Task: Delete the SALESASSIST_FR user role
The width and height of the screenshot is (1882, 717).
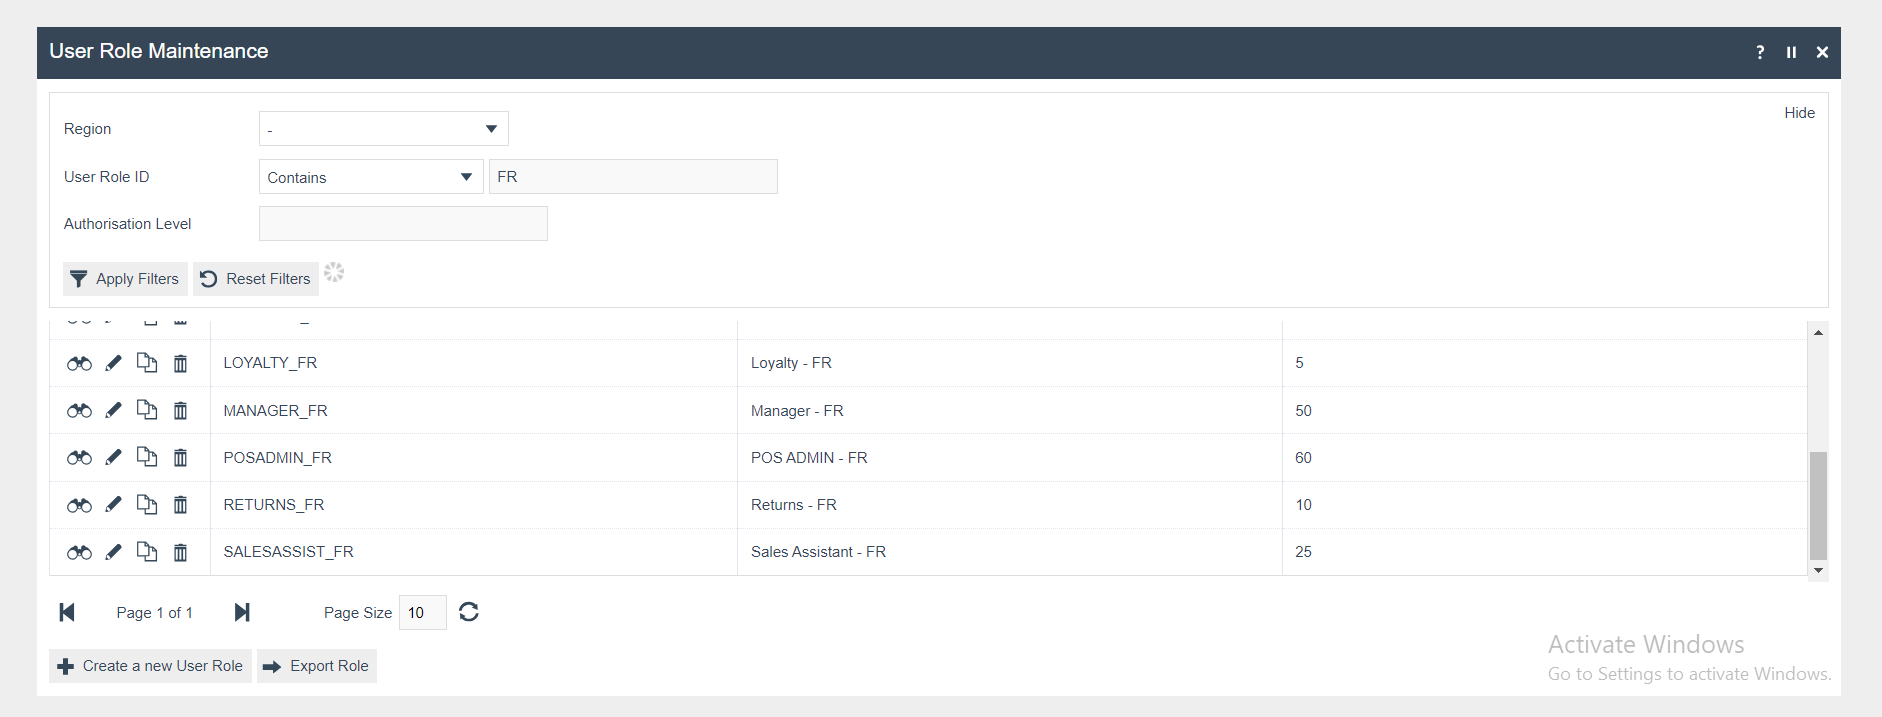Action: click(x=180, y=552)
